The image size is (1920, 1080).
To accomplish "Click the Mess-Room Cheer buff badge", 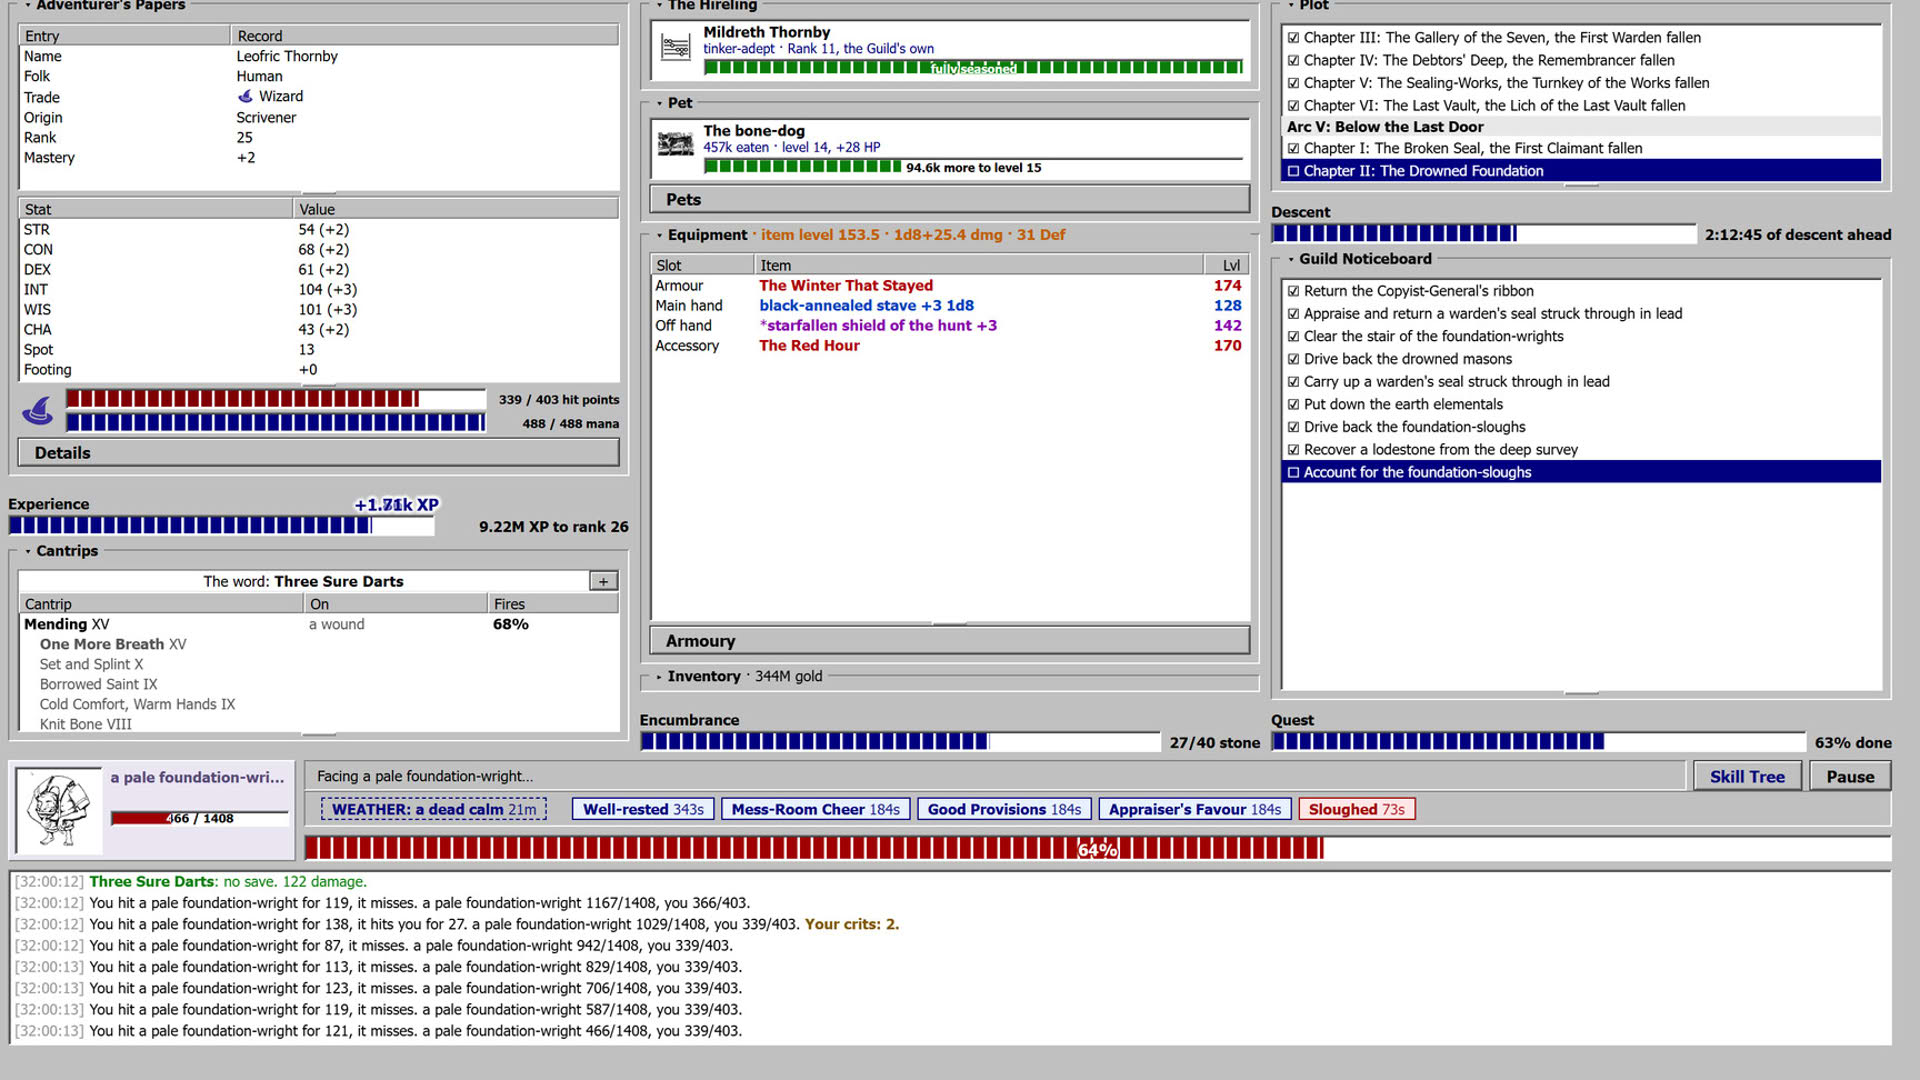I will (815, 809).
